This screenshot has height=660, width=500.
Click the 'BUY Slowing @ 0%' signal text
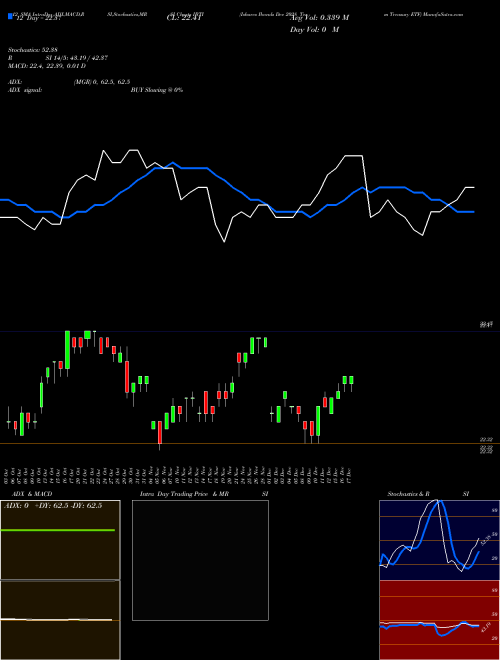coord(157,90)
